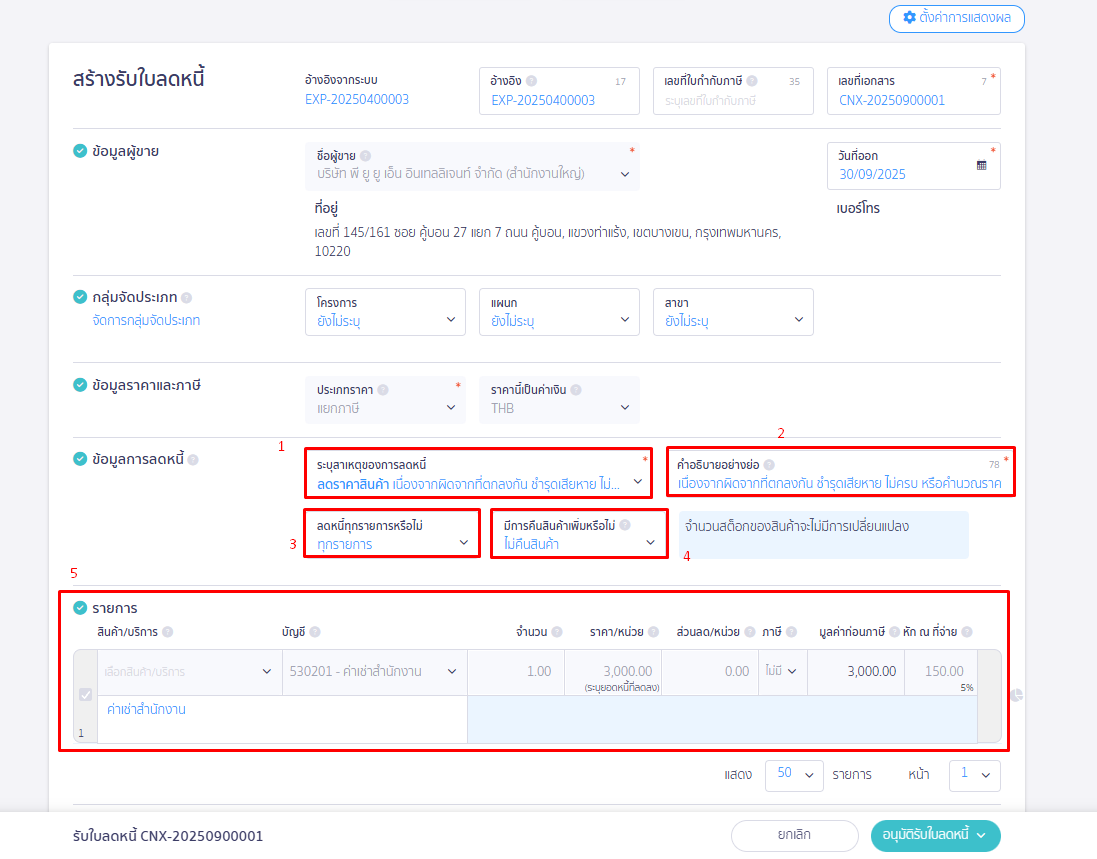Image resolution: width=1097 pixels, height=859 pixels.
Task: Toggle the checkbox on item row 1
Action: pyautogui.click(x=85, y=695)
